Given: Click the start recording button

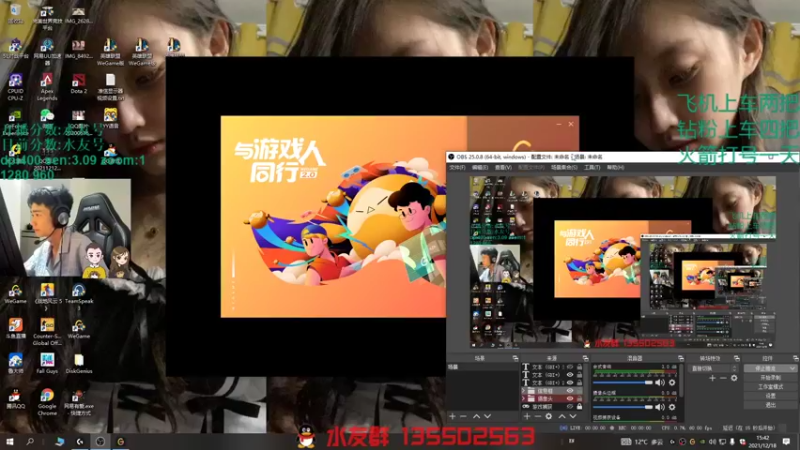Looking at the screenshot, I should 770,378.
